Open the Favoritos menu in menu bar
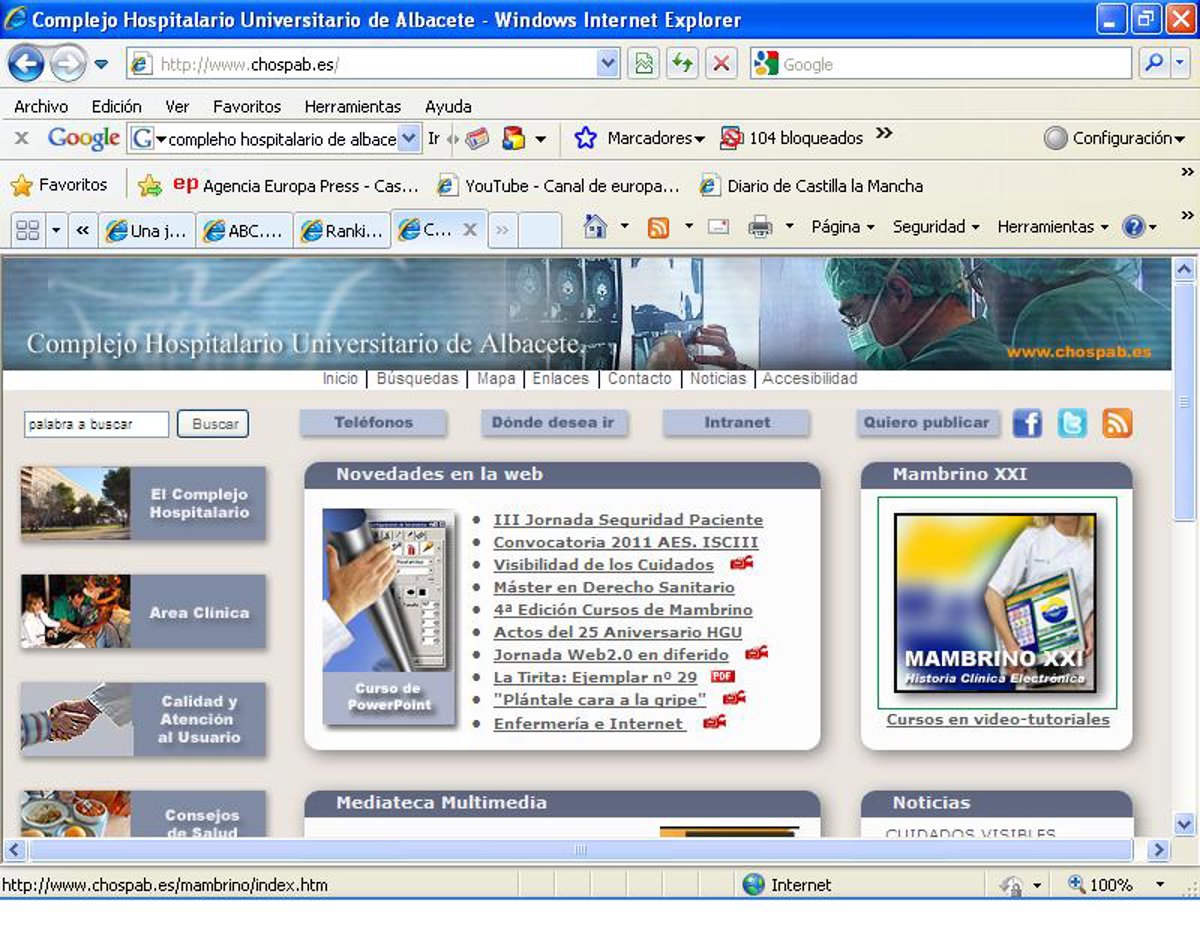The width and height of the screenshot is (1200, 930). pyautogui.click(x=246, y=106)
